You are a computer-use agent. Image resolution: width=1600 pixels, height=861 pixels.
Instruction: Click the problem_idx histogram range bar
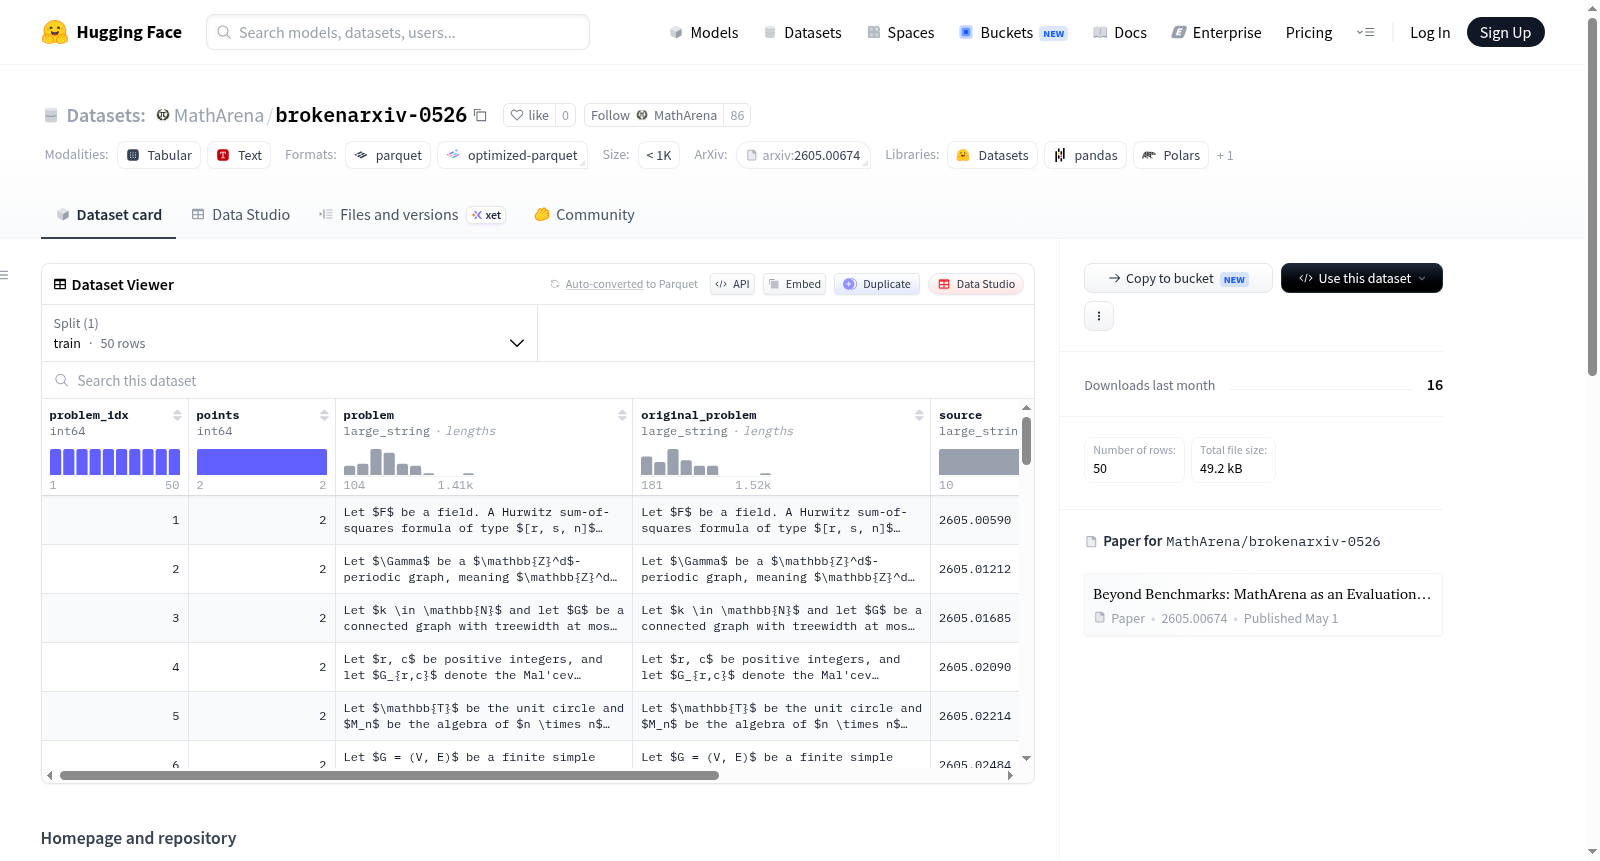115,462
